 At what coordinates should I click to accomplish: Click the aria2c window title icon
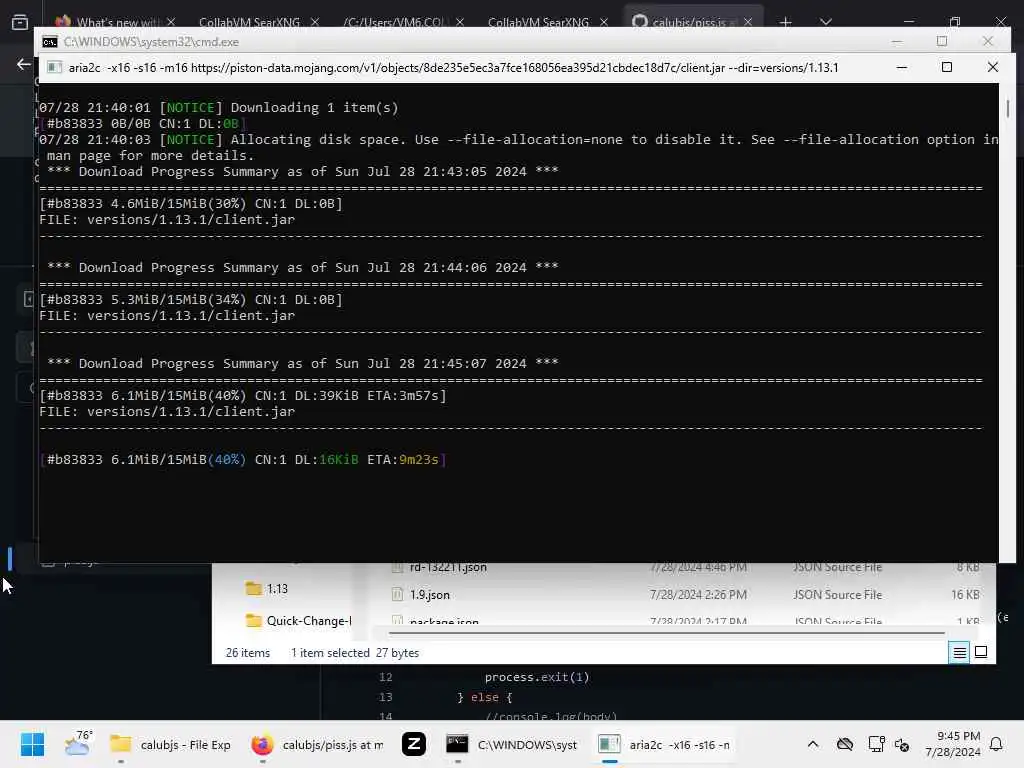coord(54,67)
